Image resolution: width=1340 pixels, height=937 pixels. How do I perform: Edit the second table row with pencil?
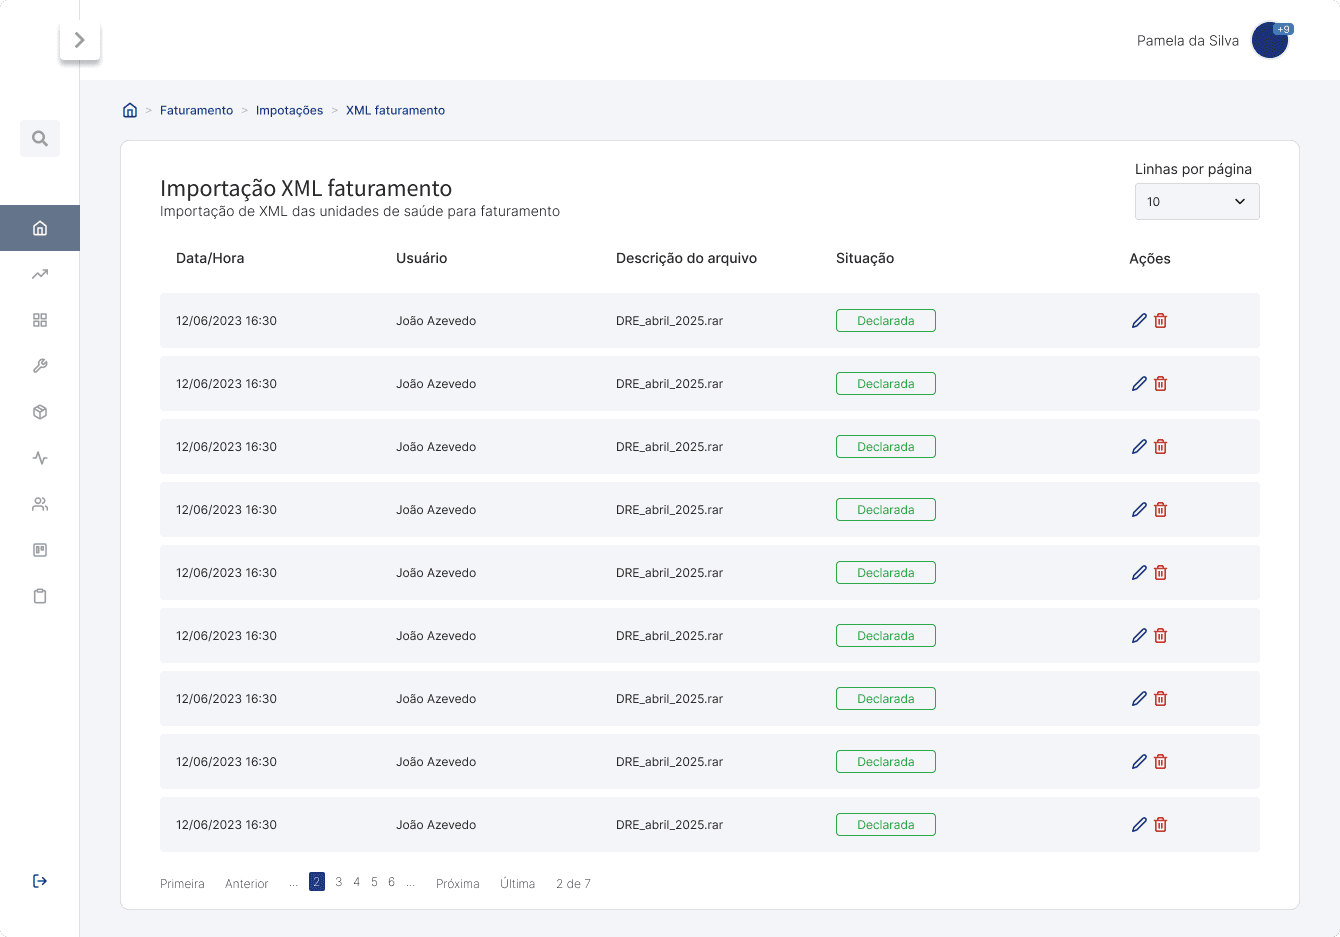click(x=1139, y=384)
